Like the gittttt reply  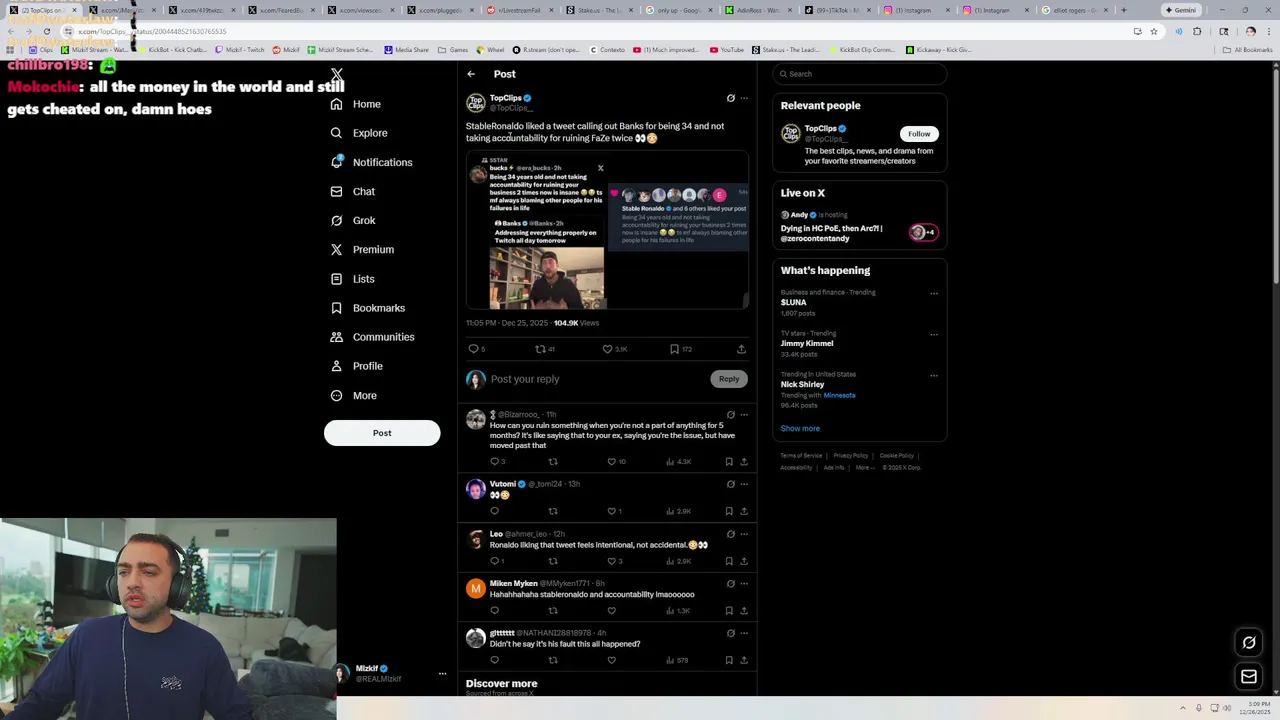click(x=611, y=660)
